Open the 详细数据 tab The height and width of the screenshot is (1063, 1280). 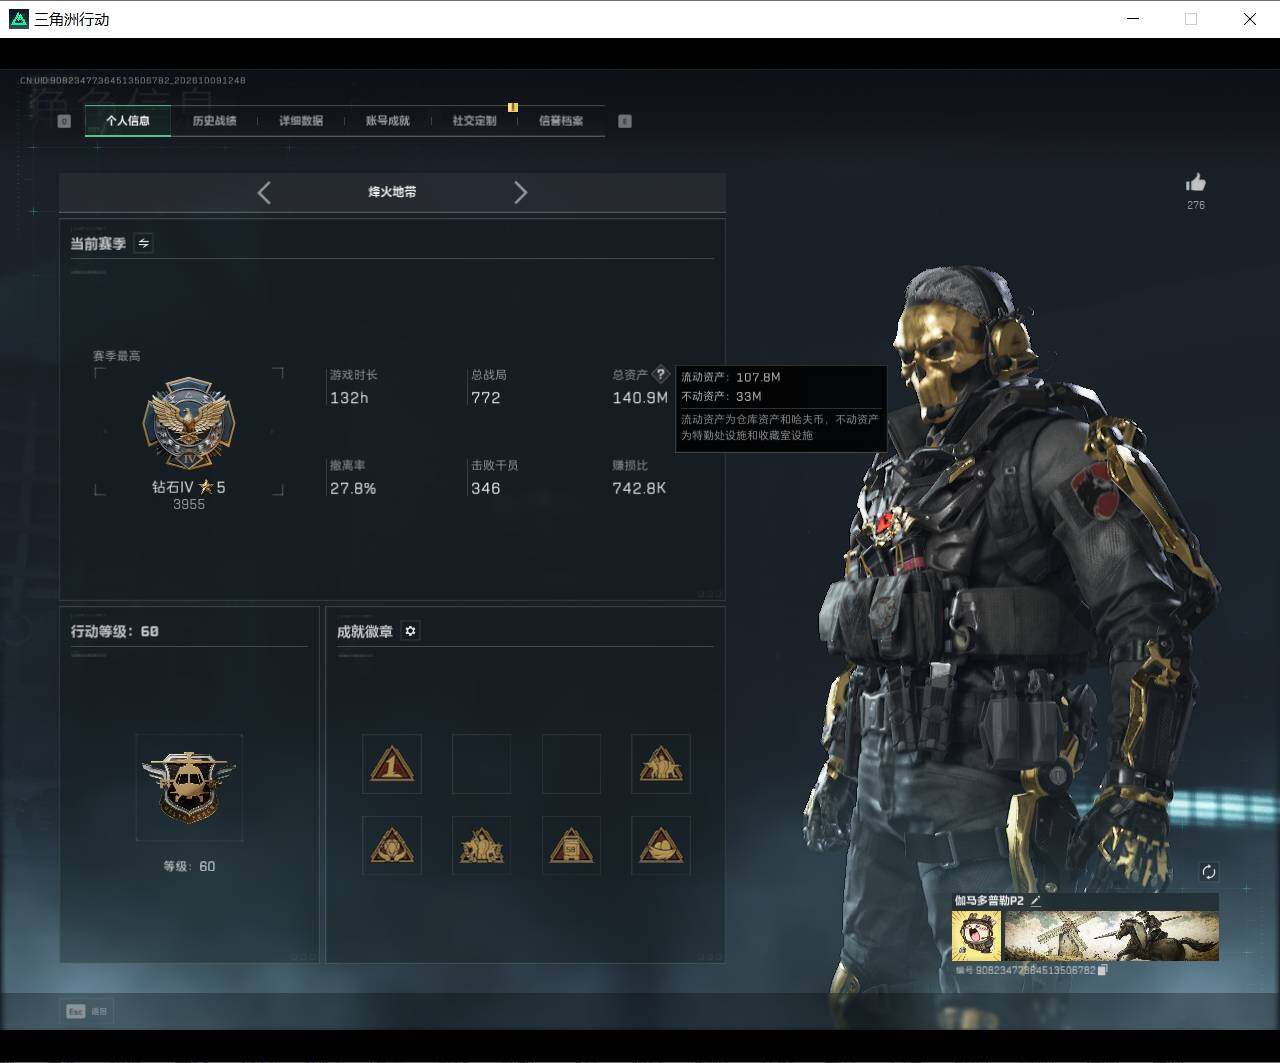301,121
